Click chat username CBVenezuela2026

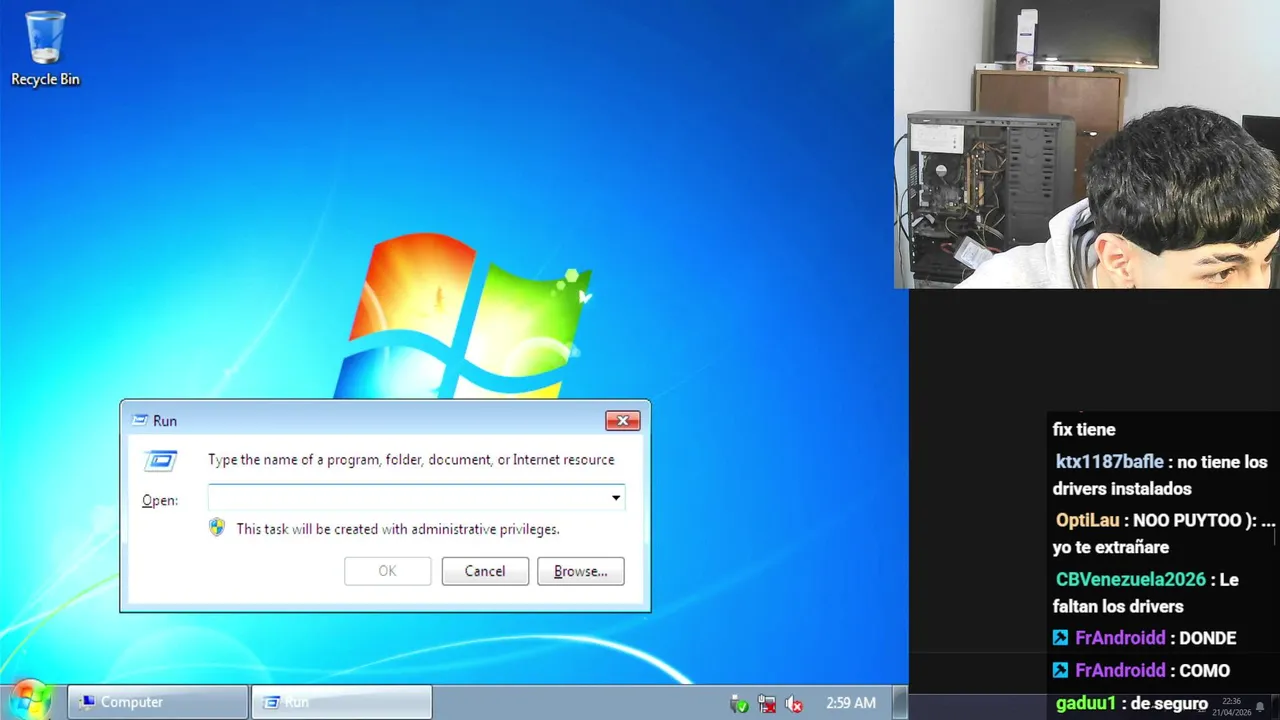(1131, 580)
